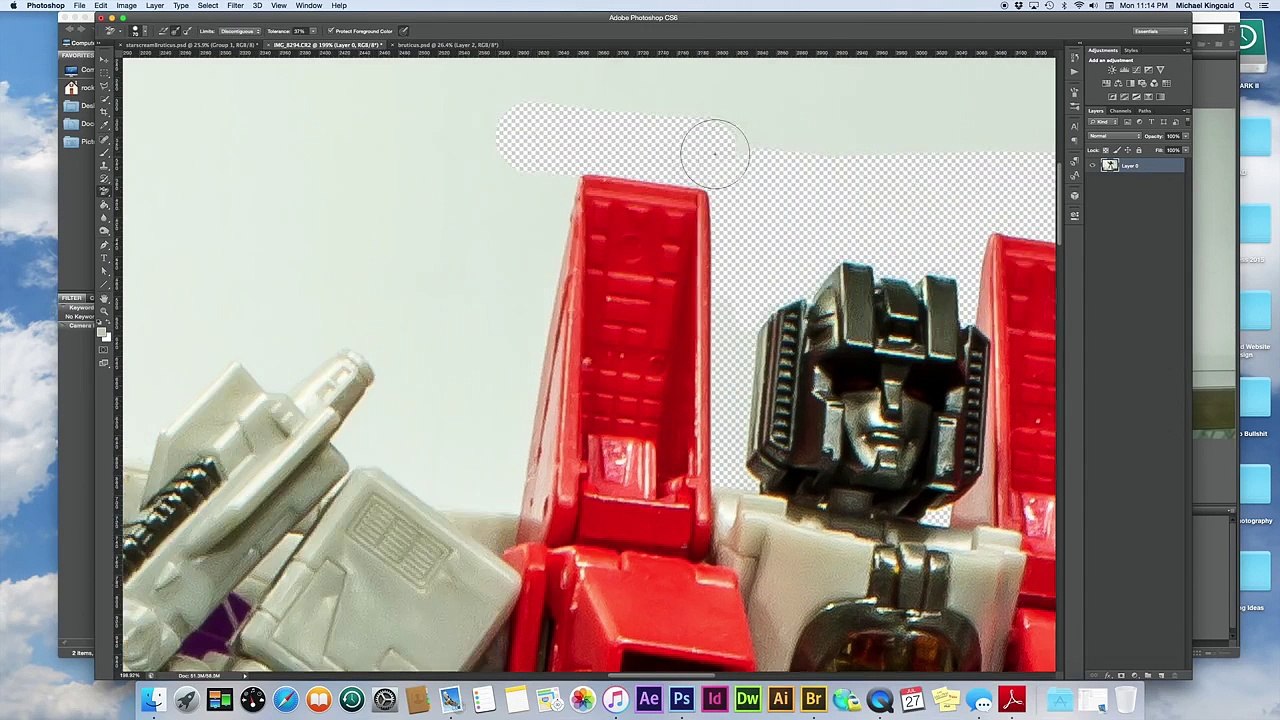Open the layer blend mode dropdown

click(x=1115, y=136)
